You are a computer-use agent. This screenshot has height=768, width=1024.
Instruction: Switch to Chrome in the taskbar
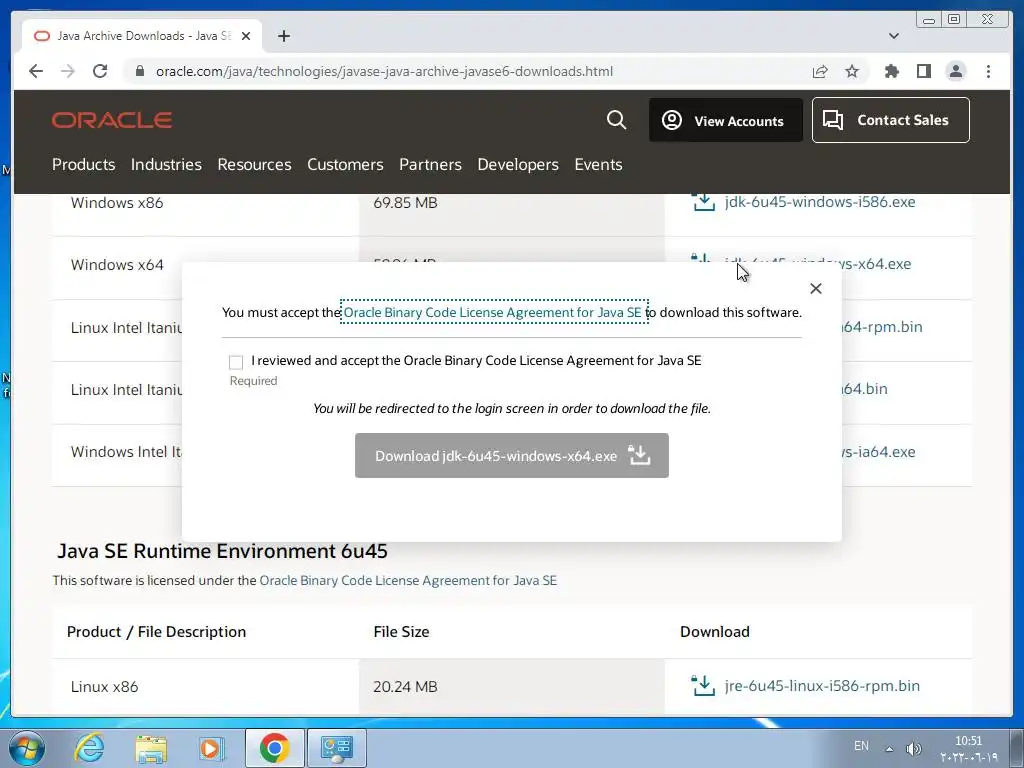pyautogui.click(x=274, y=748)
